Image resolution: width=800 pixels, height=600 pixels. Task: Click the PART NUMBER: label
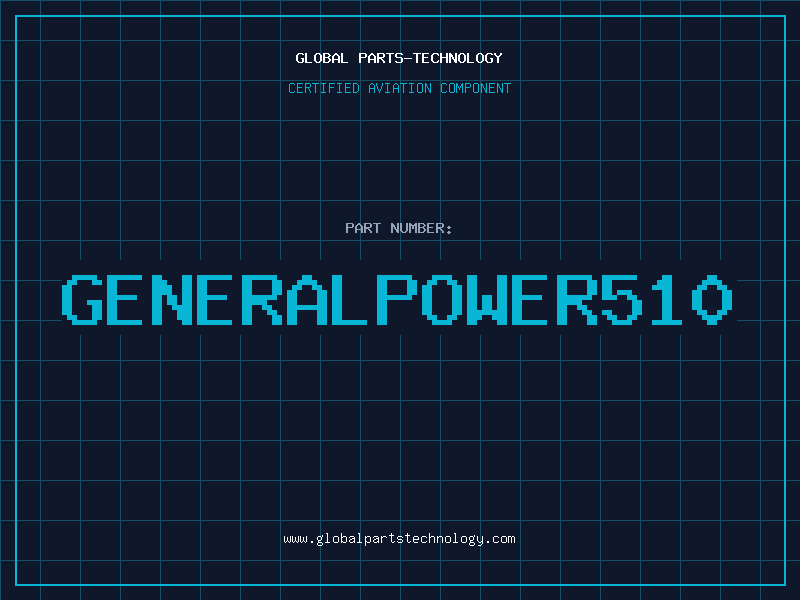399,228
